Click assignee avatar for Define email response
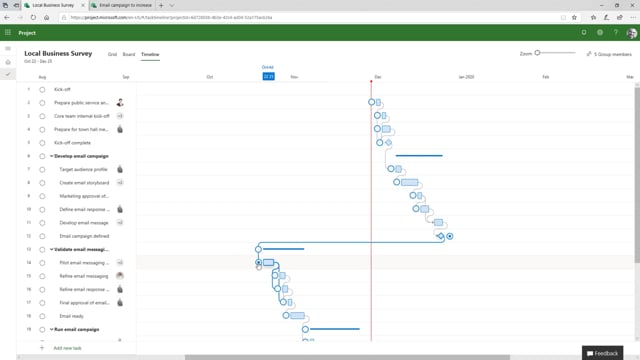 click(120, 209)
